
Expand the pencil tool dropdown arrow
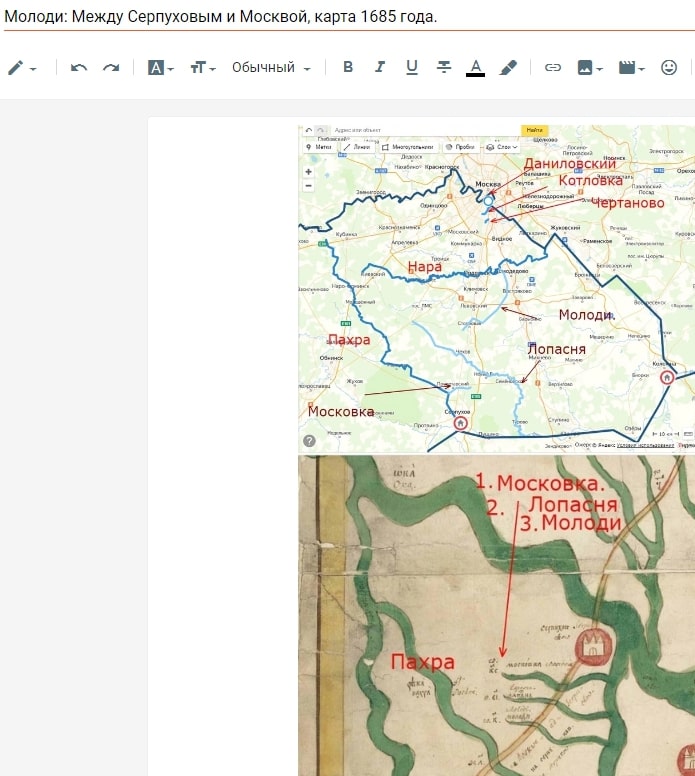[33, 69]
